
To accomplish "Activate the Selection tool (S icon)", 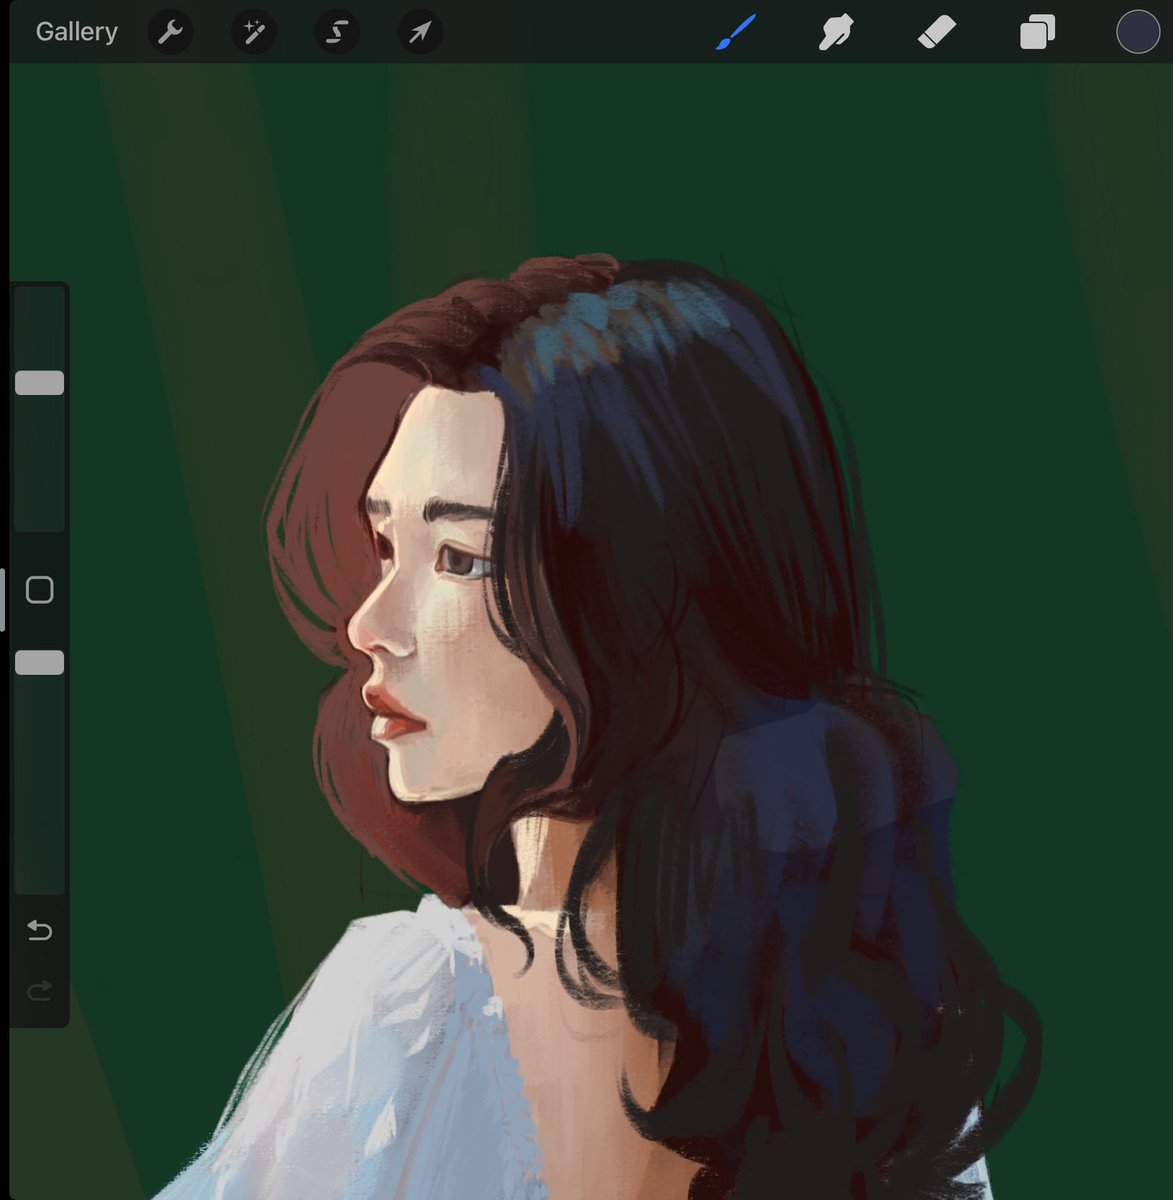I will 336,31.
